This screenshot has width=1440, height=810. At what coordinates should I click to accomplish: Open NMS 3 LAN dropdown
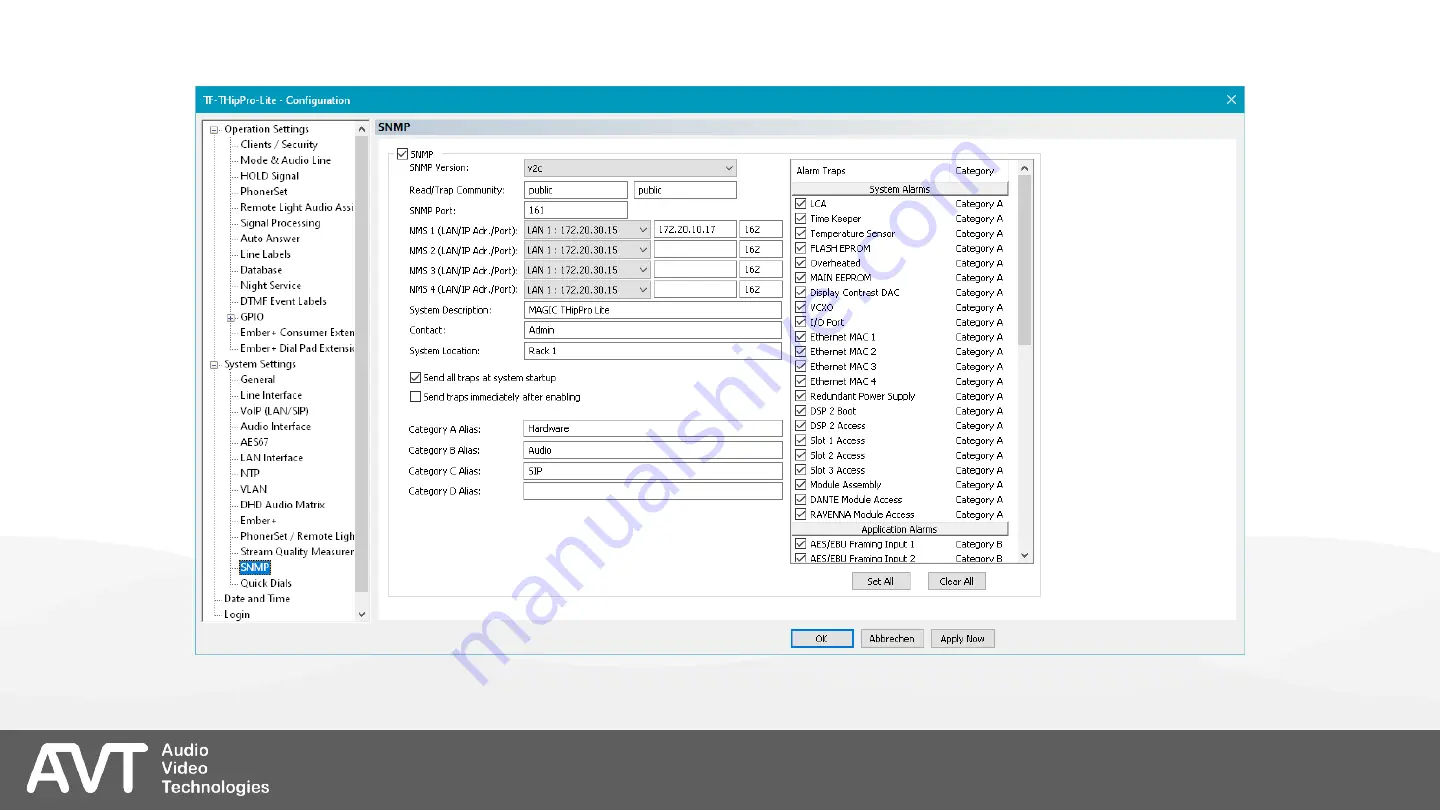point(587,270)
